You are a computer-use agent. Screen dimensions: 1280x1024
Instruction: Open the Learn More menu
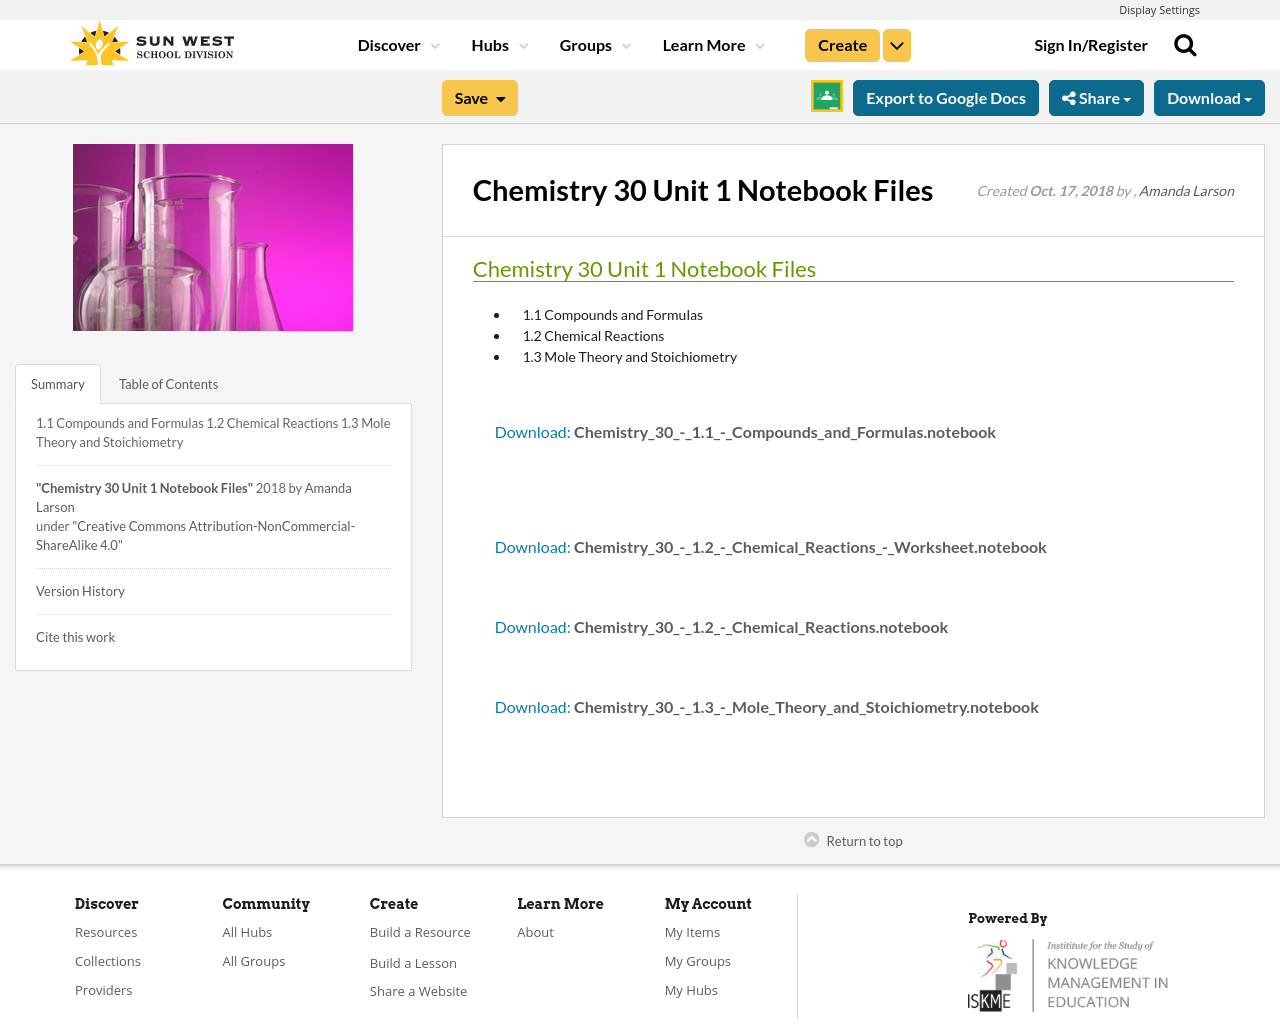pos(704,44)
